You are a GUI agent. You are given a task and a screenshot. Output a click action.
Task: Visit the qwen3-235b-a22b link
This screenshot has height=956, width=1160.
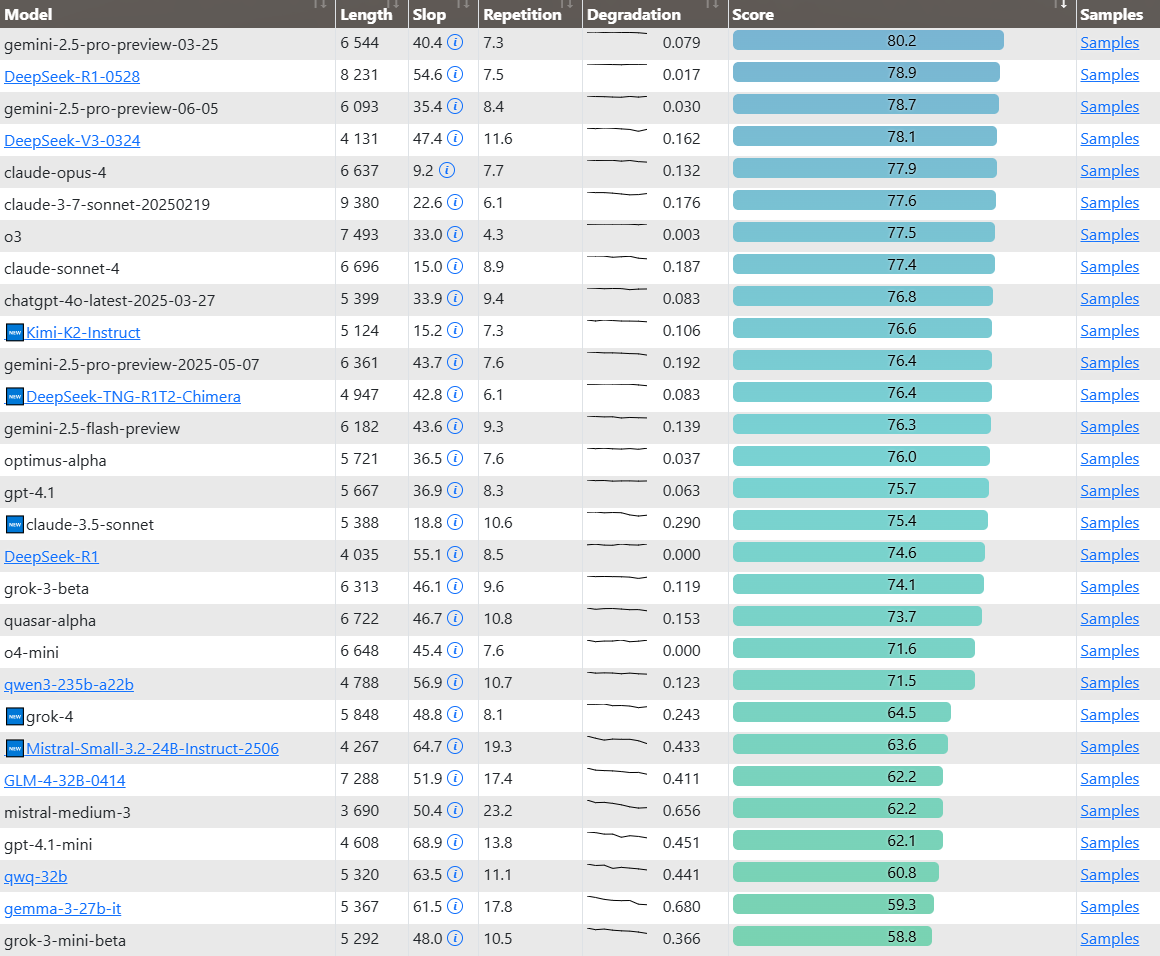69,684
